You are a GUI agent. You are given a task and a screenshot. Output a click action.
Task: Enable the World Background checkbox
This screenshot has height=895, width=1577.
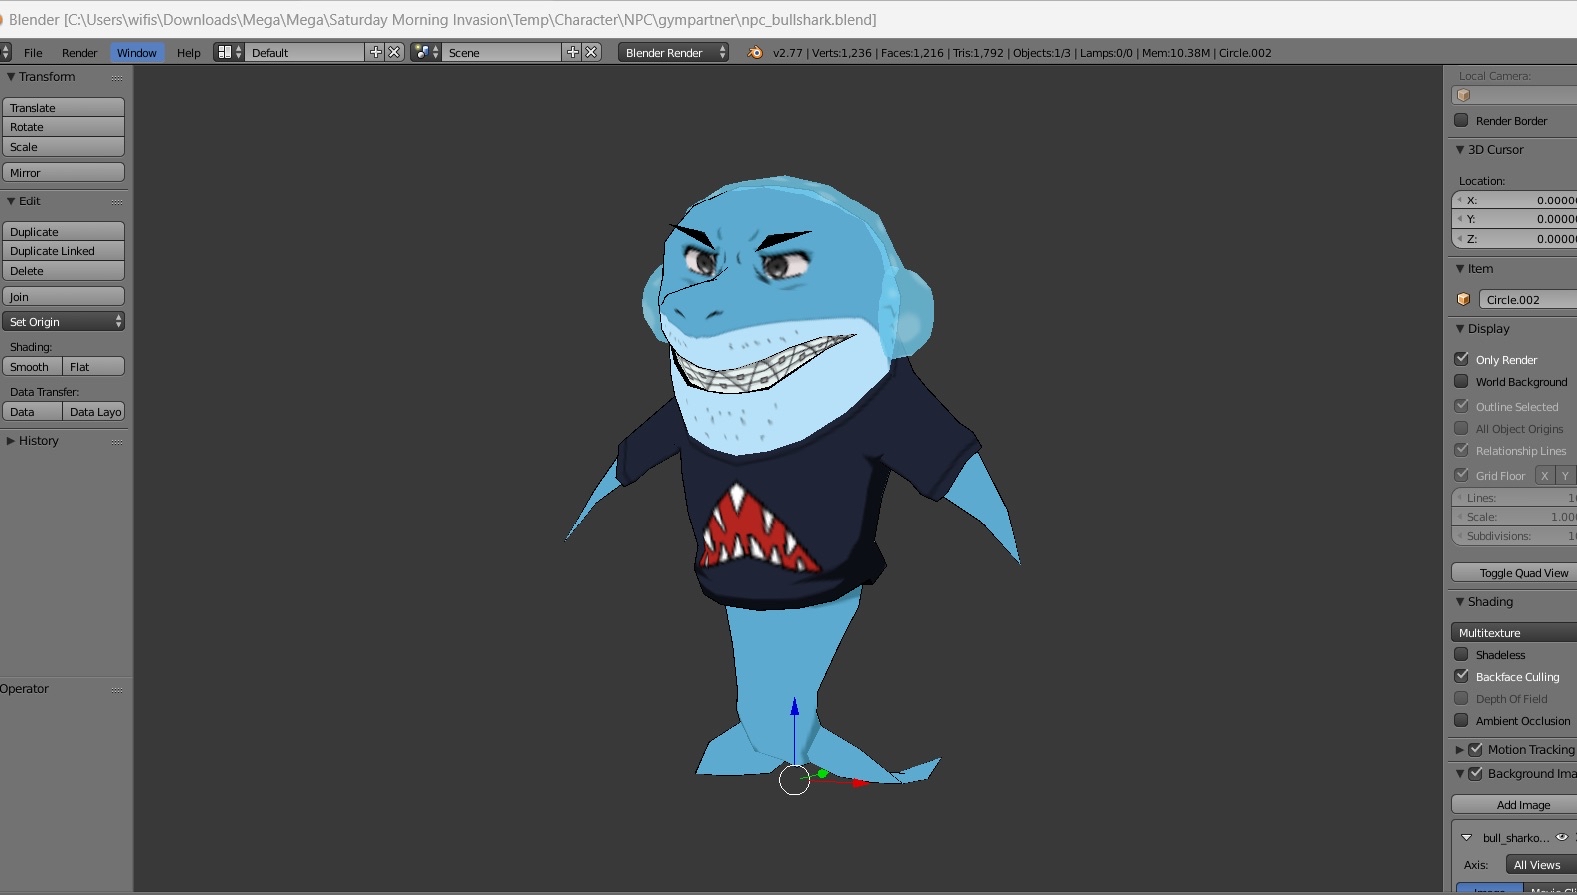(x=1461, y=381)
